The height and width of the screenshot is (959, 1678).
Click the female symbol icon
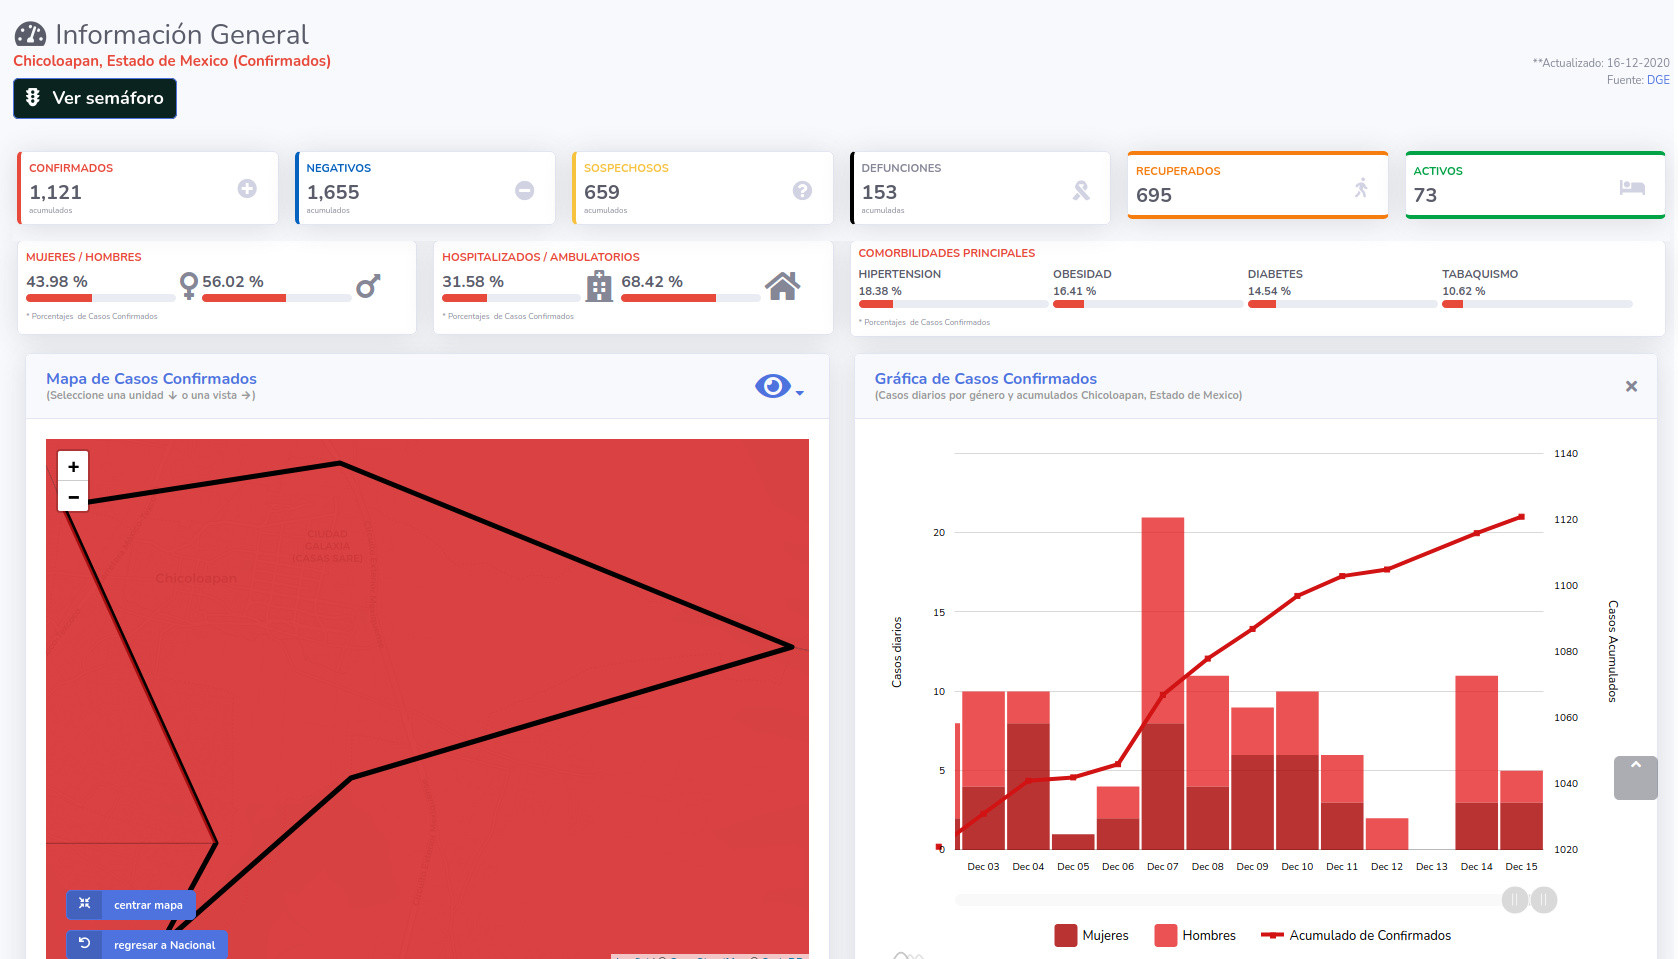(x=188, y=286)
